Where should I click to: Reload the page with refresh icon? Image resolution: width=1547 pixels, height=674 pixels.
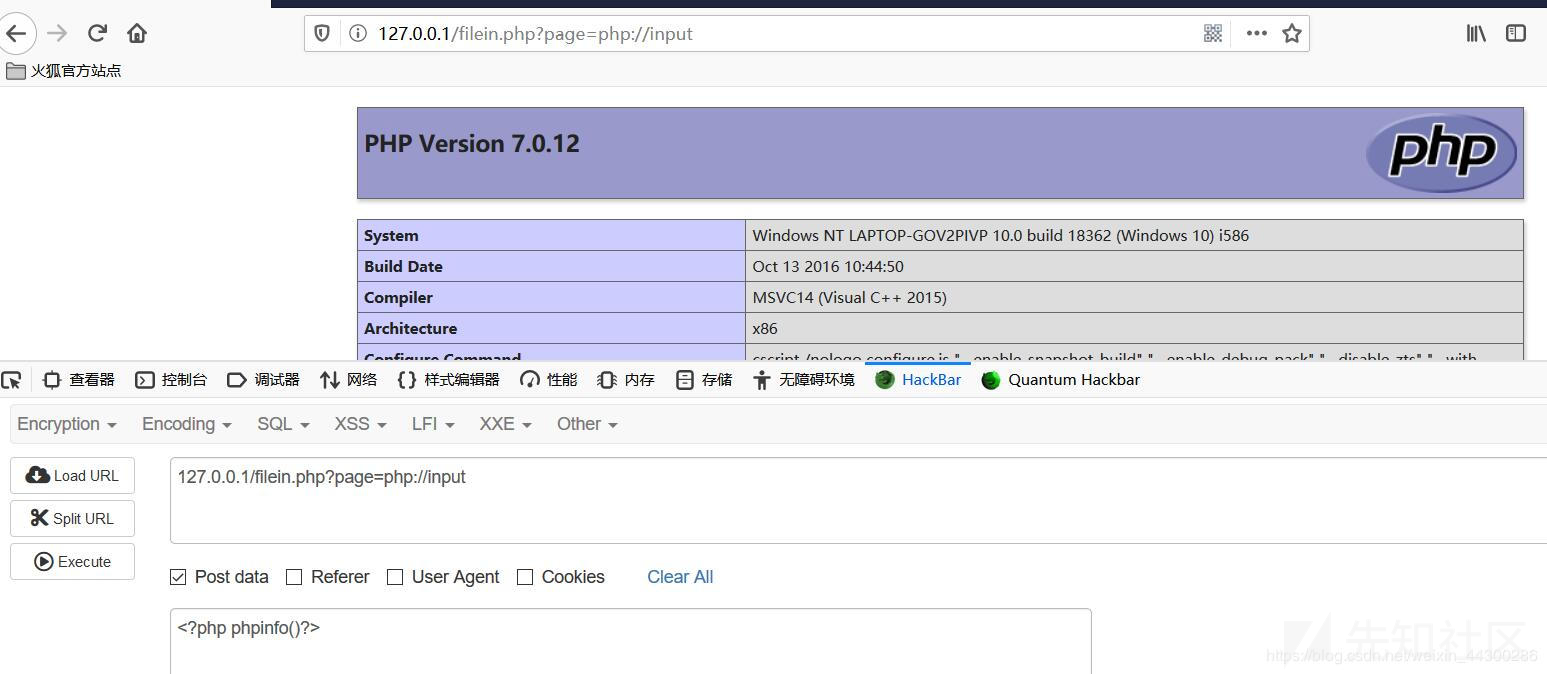coord(97,33)
